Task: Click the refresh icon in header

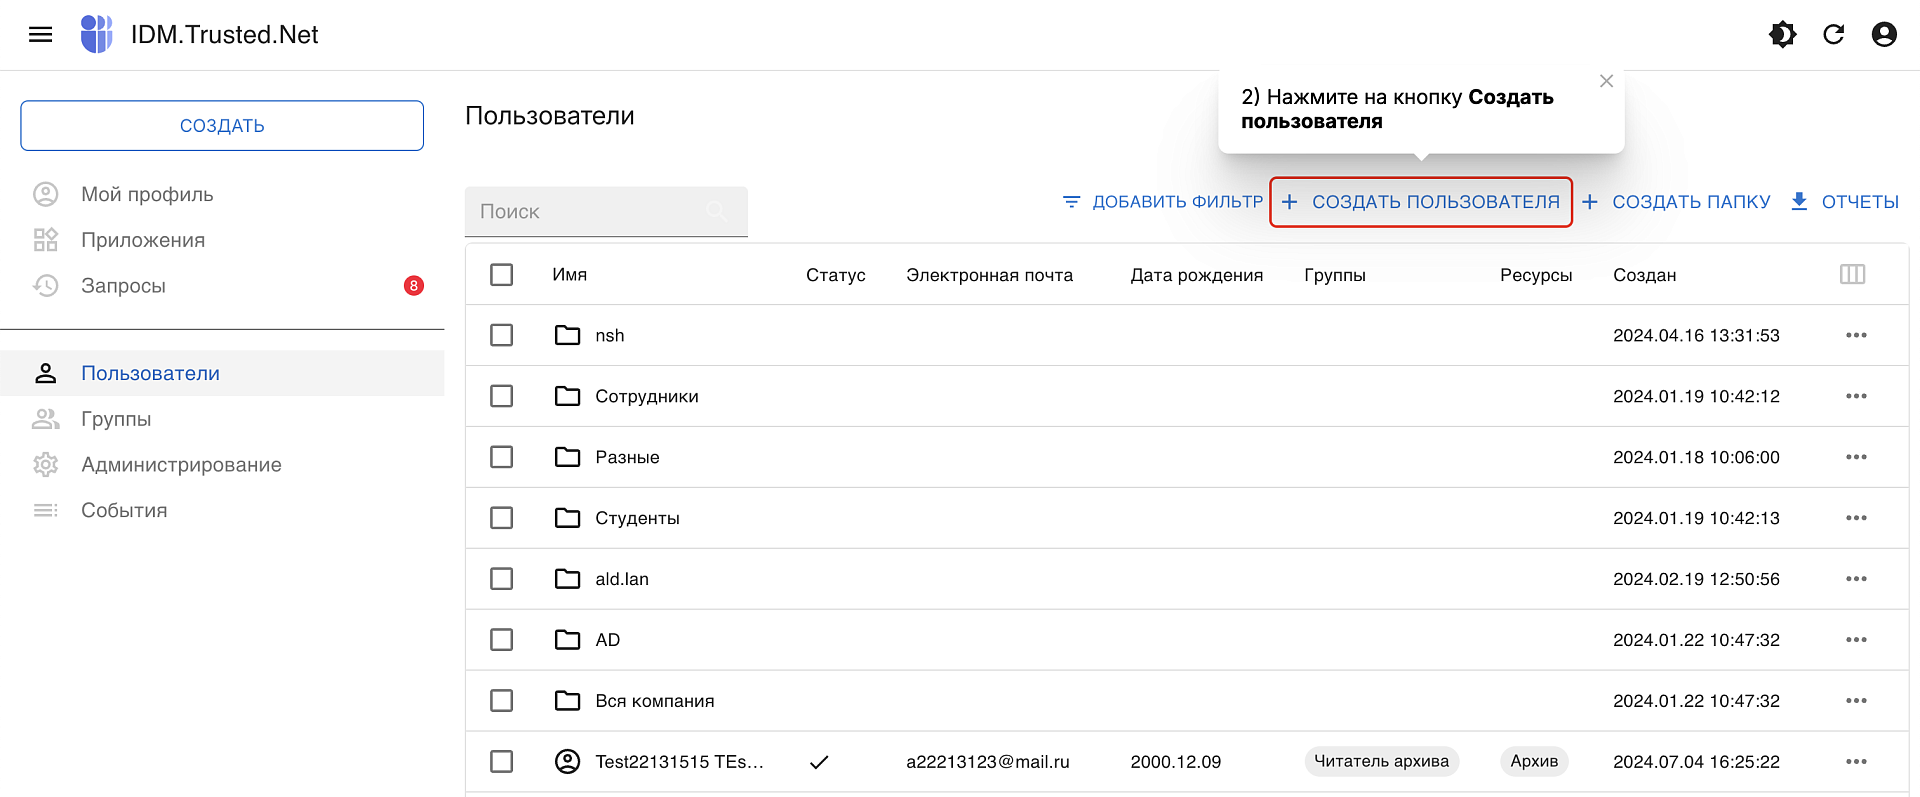Action: point(1833,35)
